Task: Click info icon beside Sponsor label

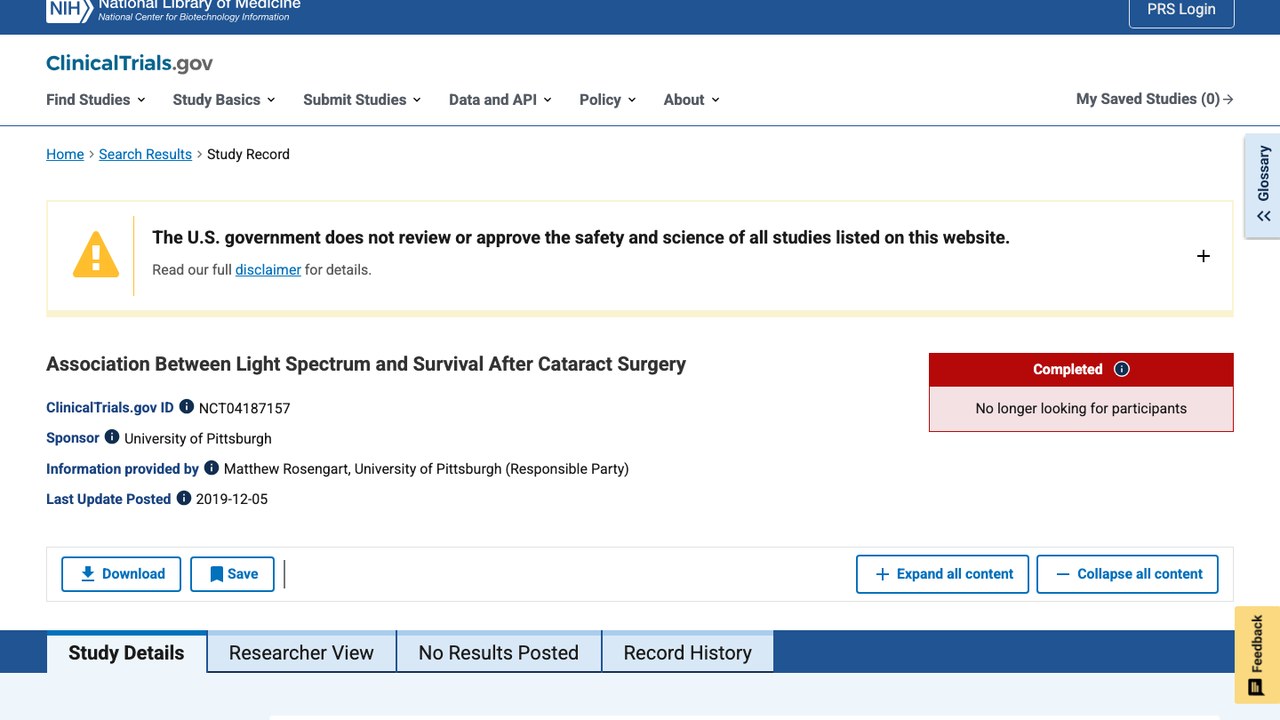Action: tap(112, 437)
